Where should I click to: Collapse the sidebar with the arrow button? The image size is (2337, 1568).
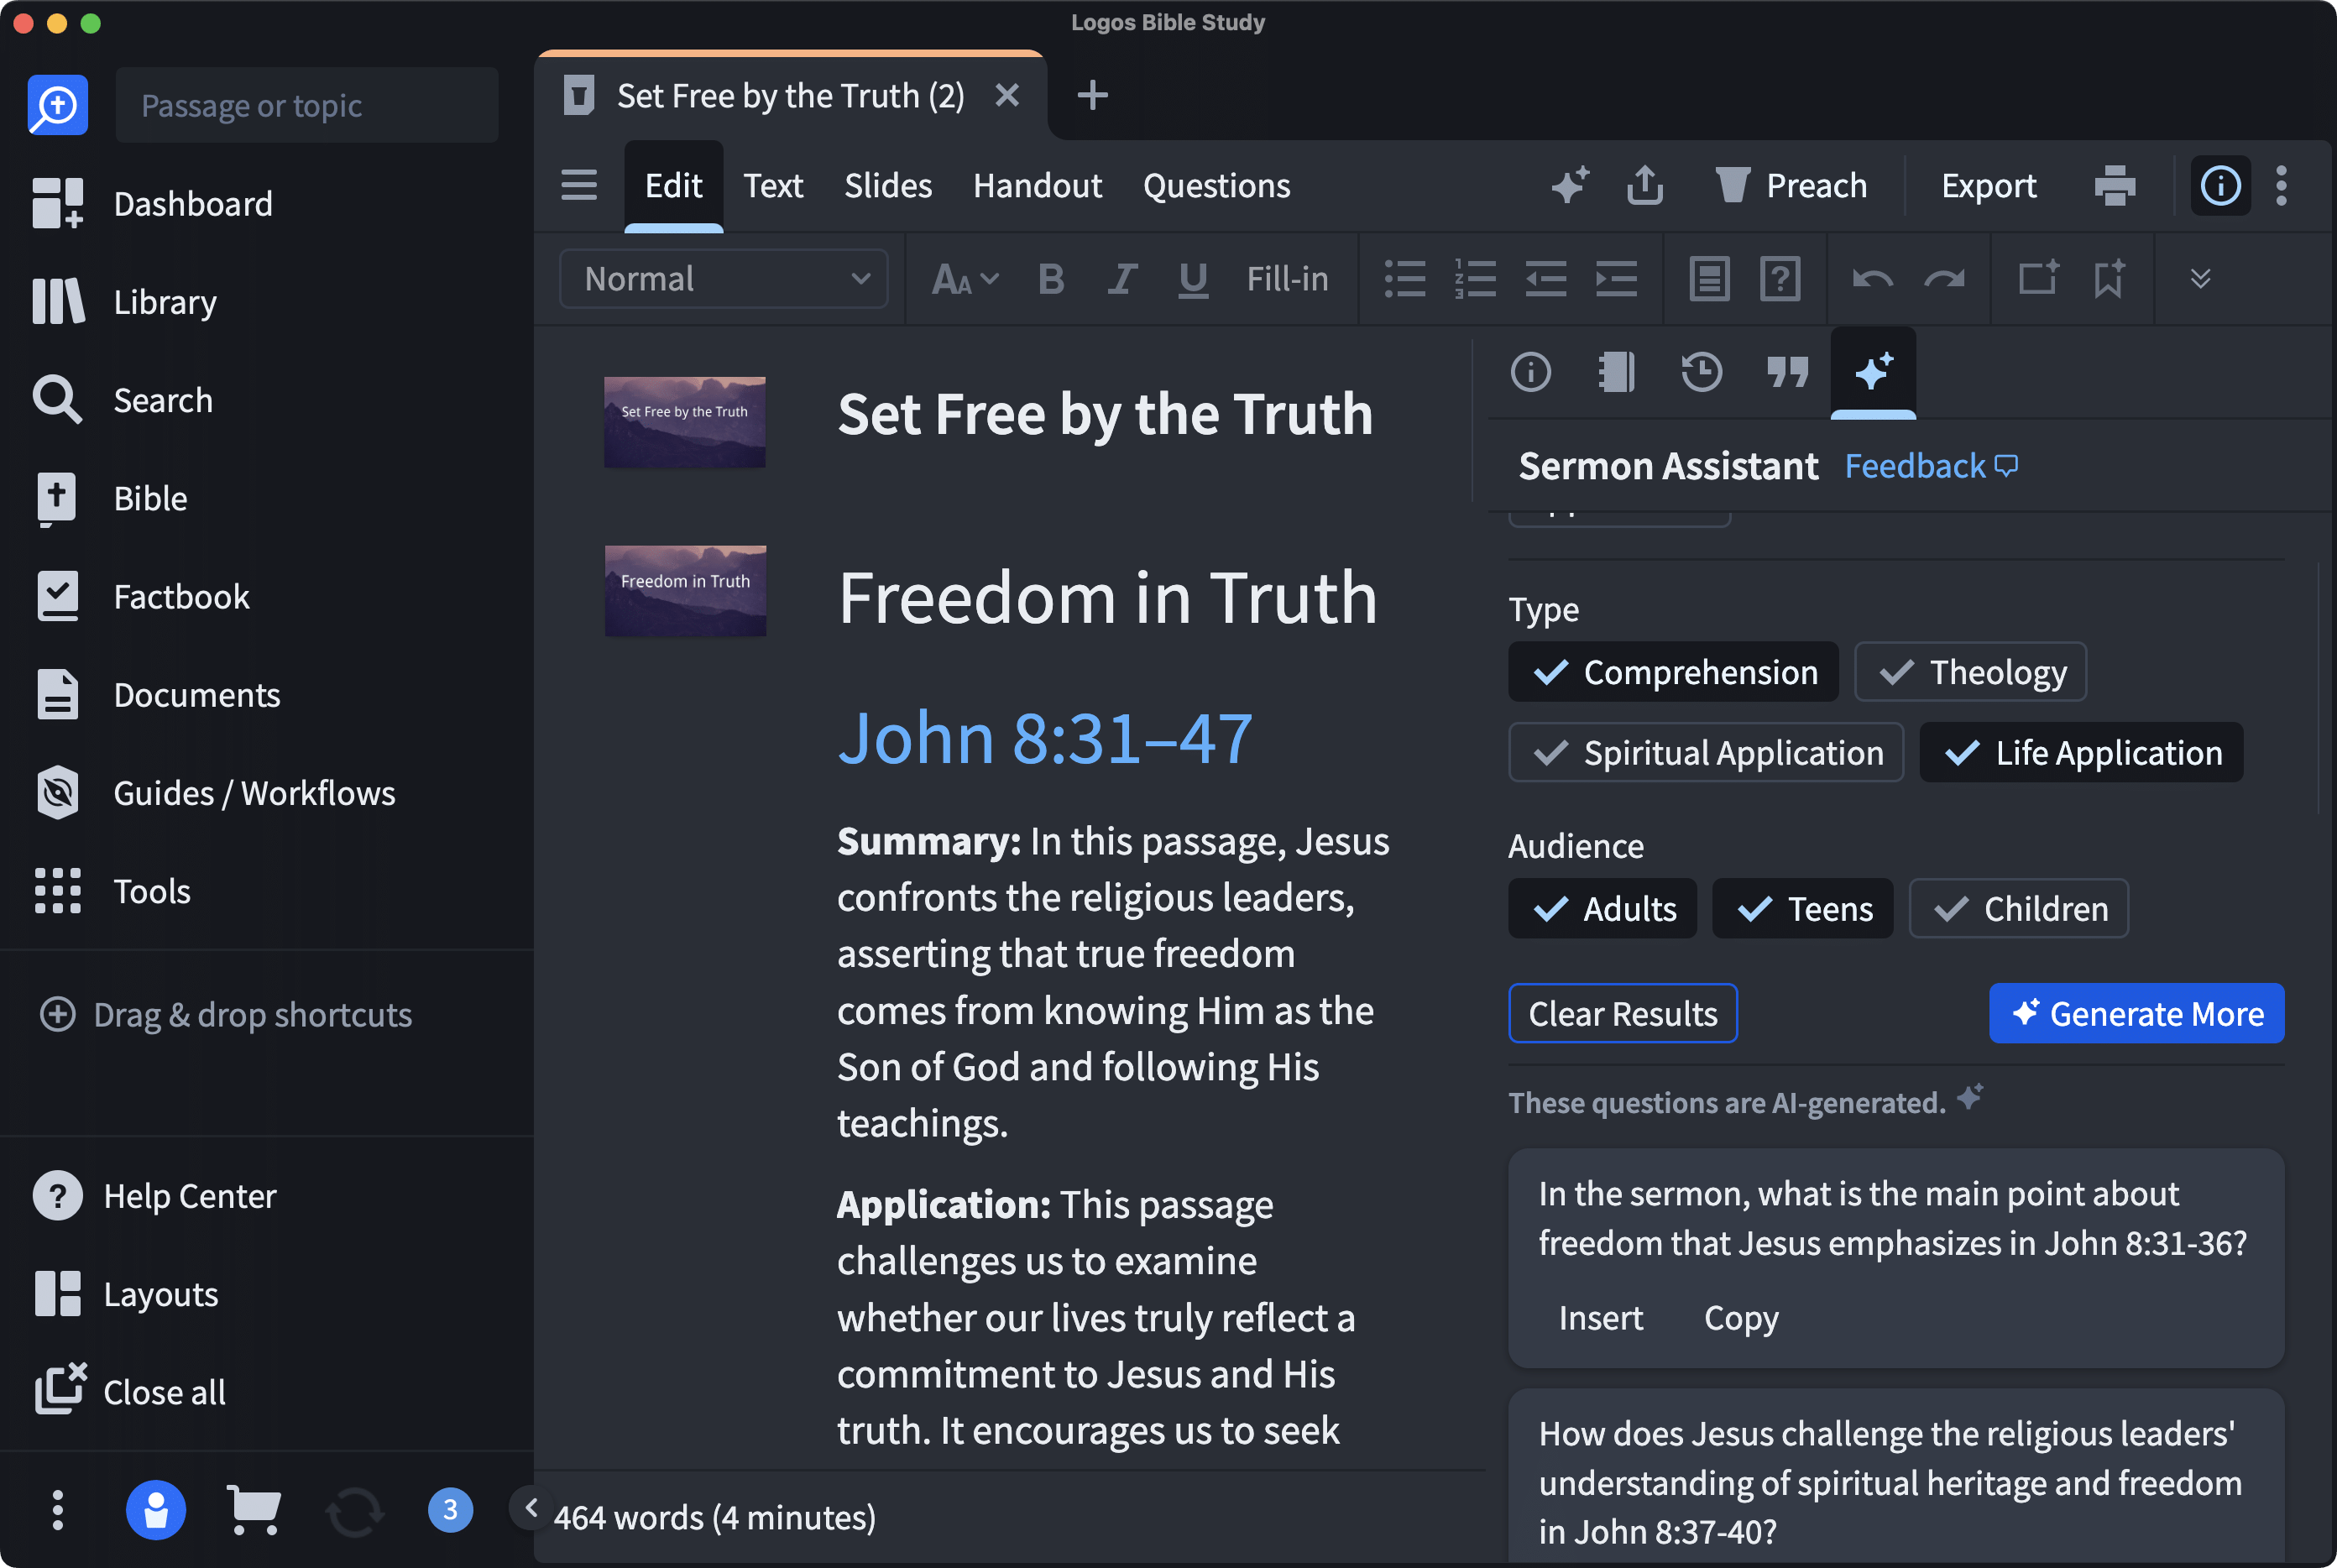point(531,1507)
